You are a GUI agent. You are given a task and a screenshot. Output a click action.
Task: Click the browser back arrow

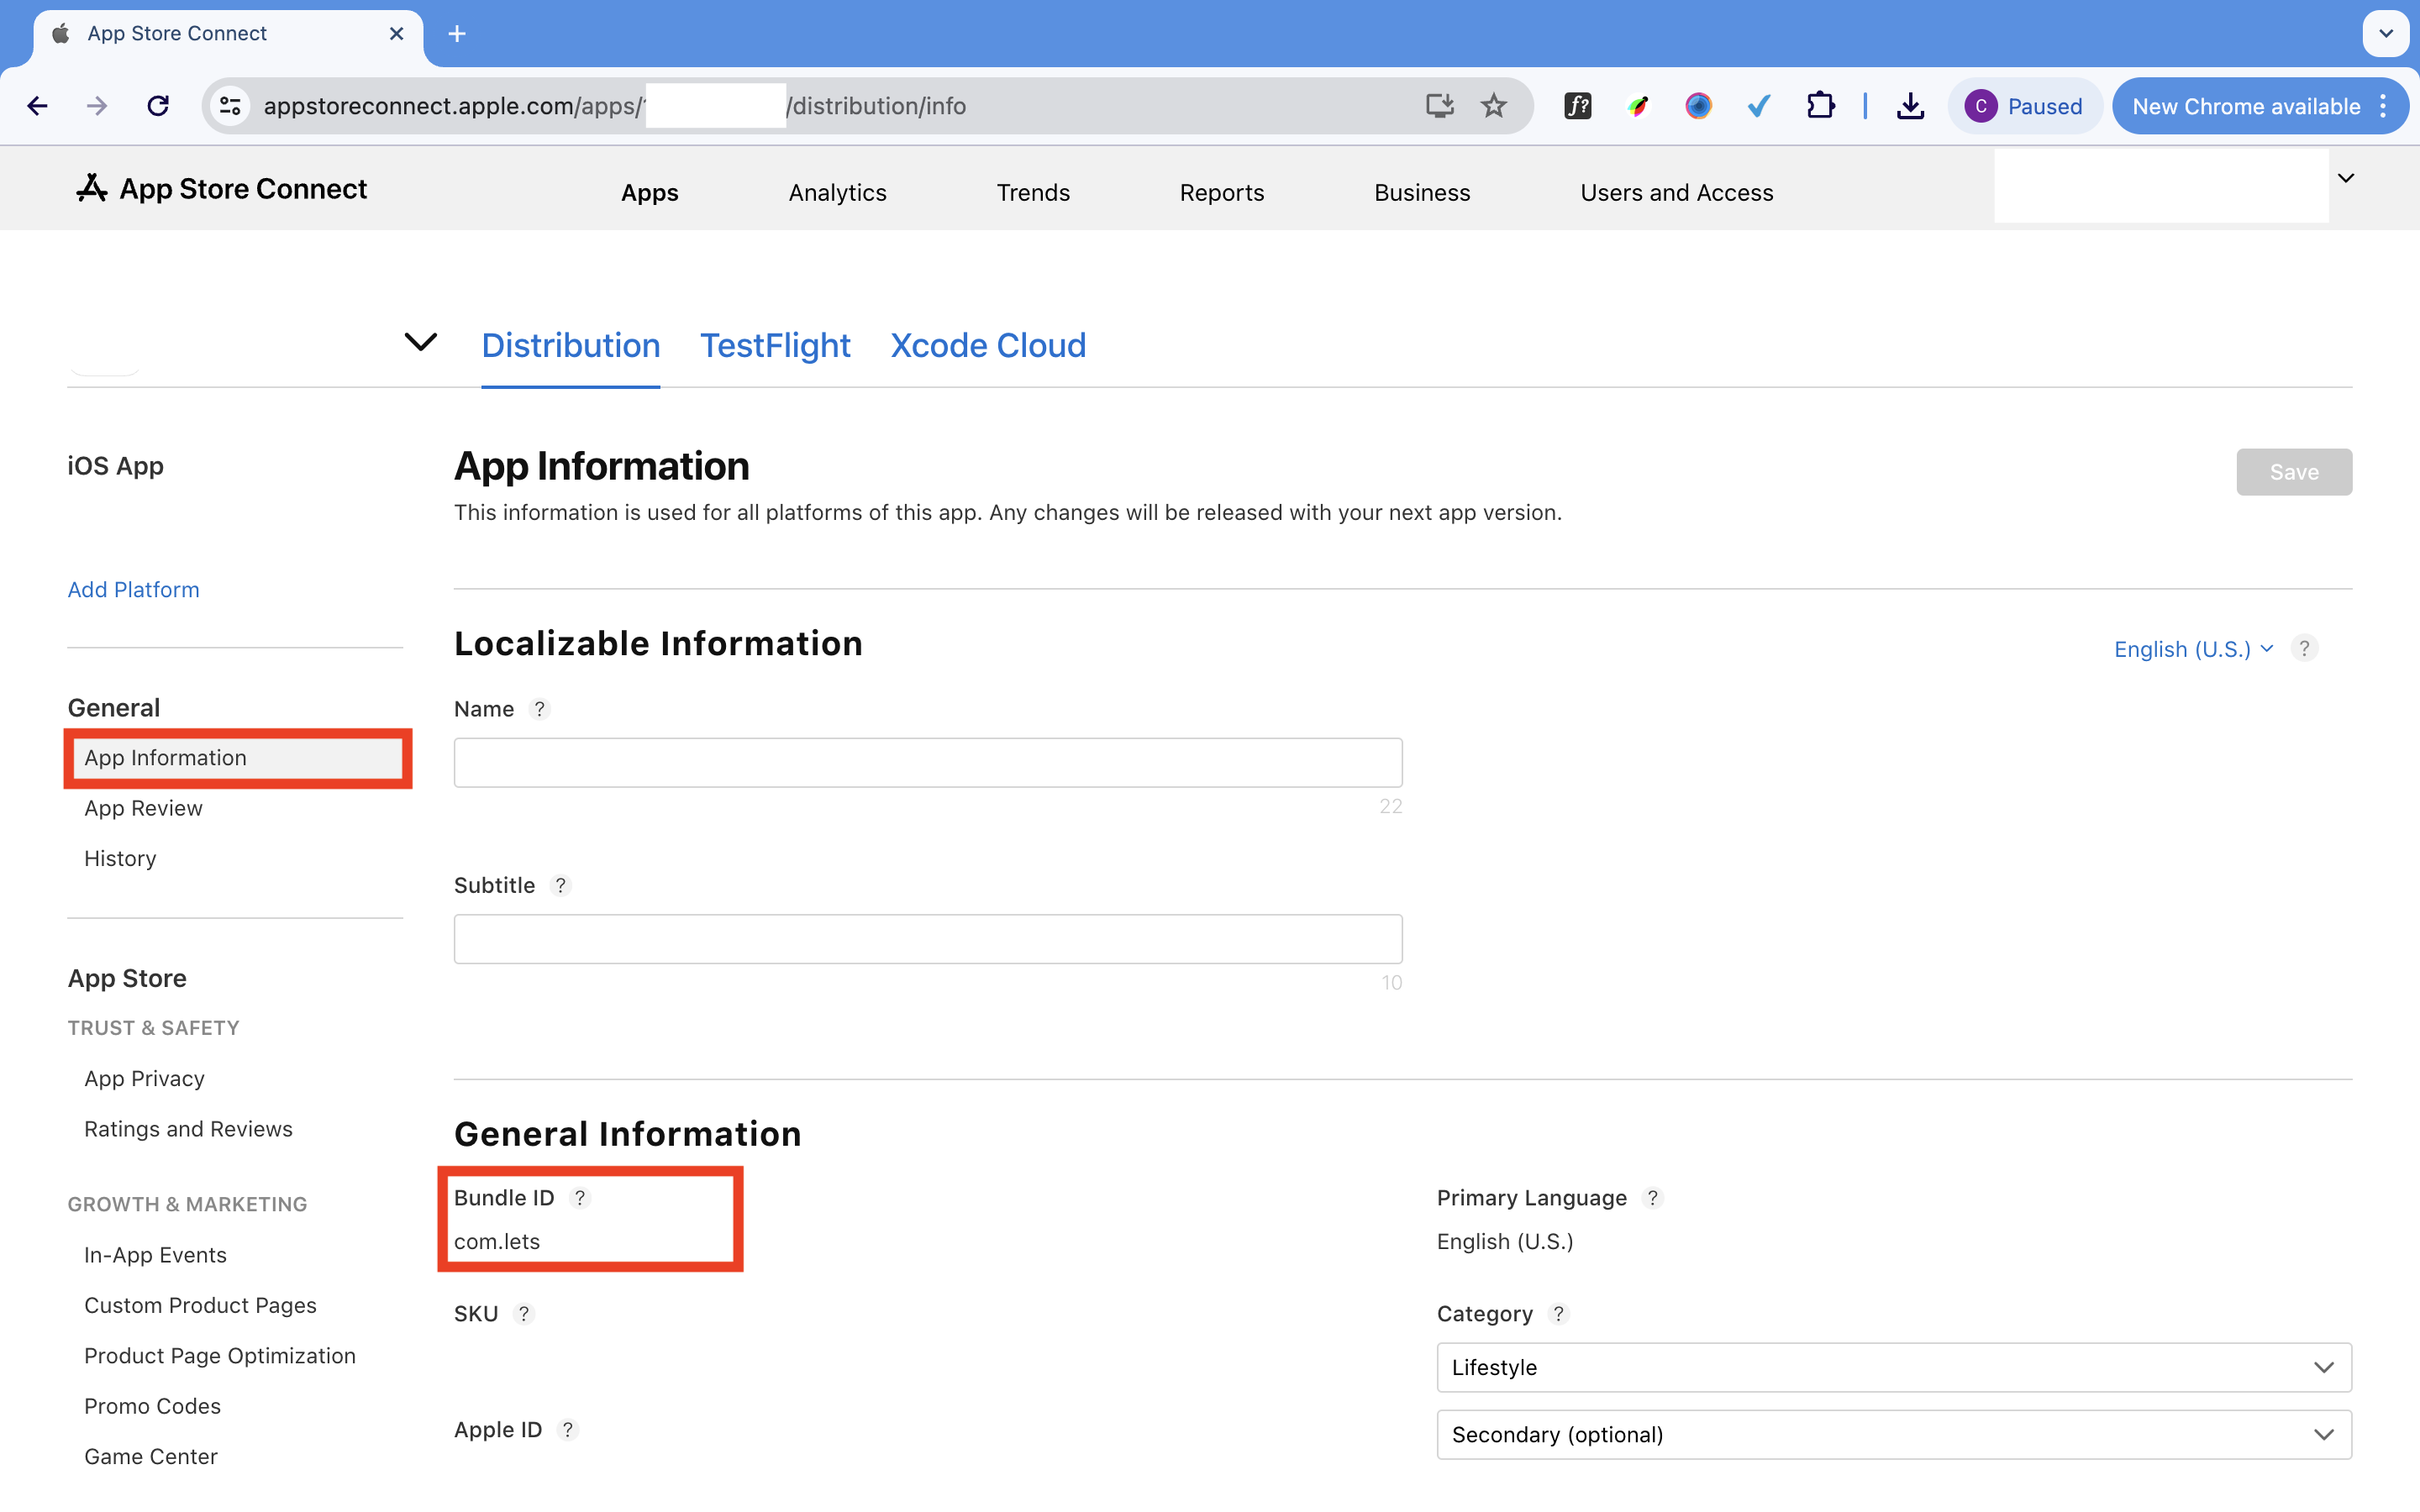pyautogui.click(x=38, y=106)
